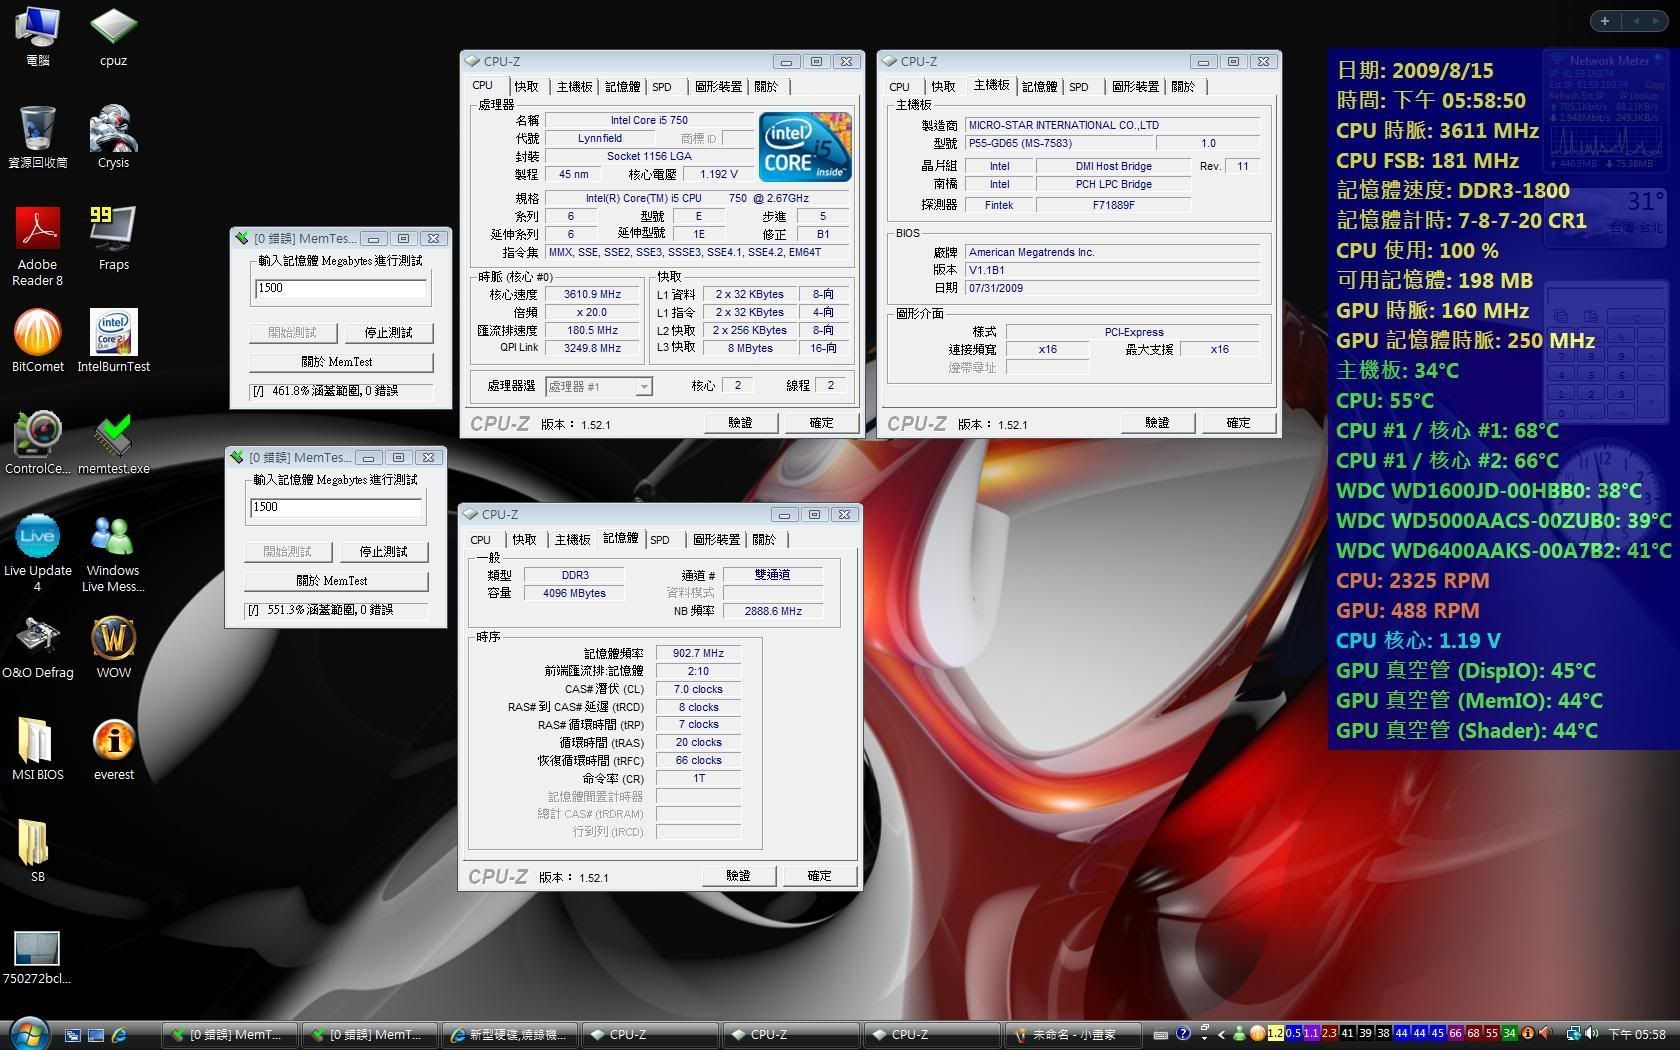
Task: Open Windows Live Messenger shortcut
Action: click(x=113, y=552)
